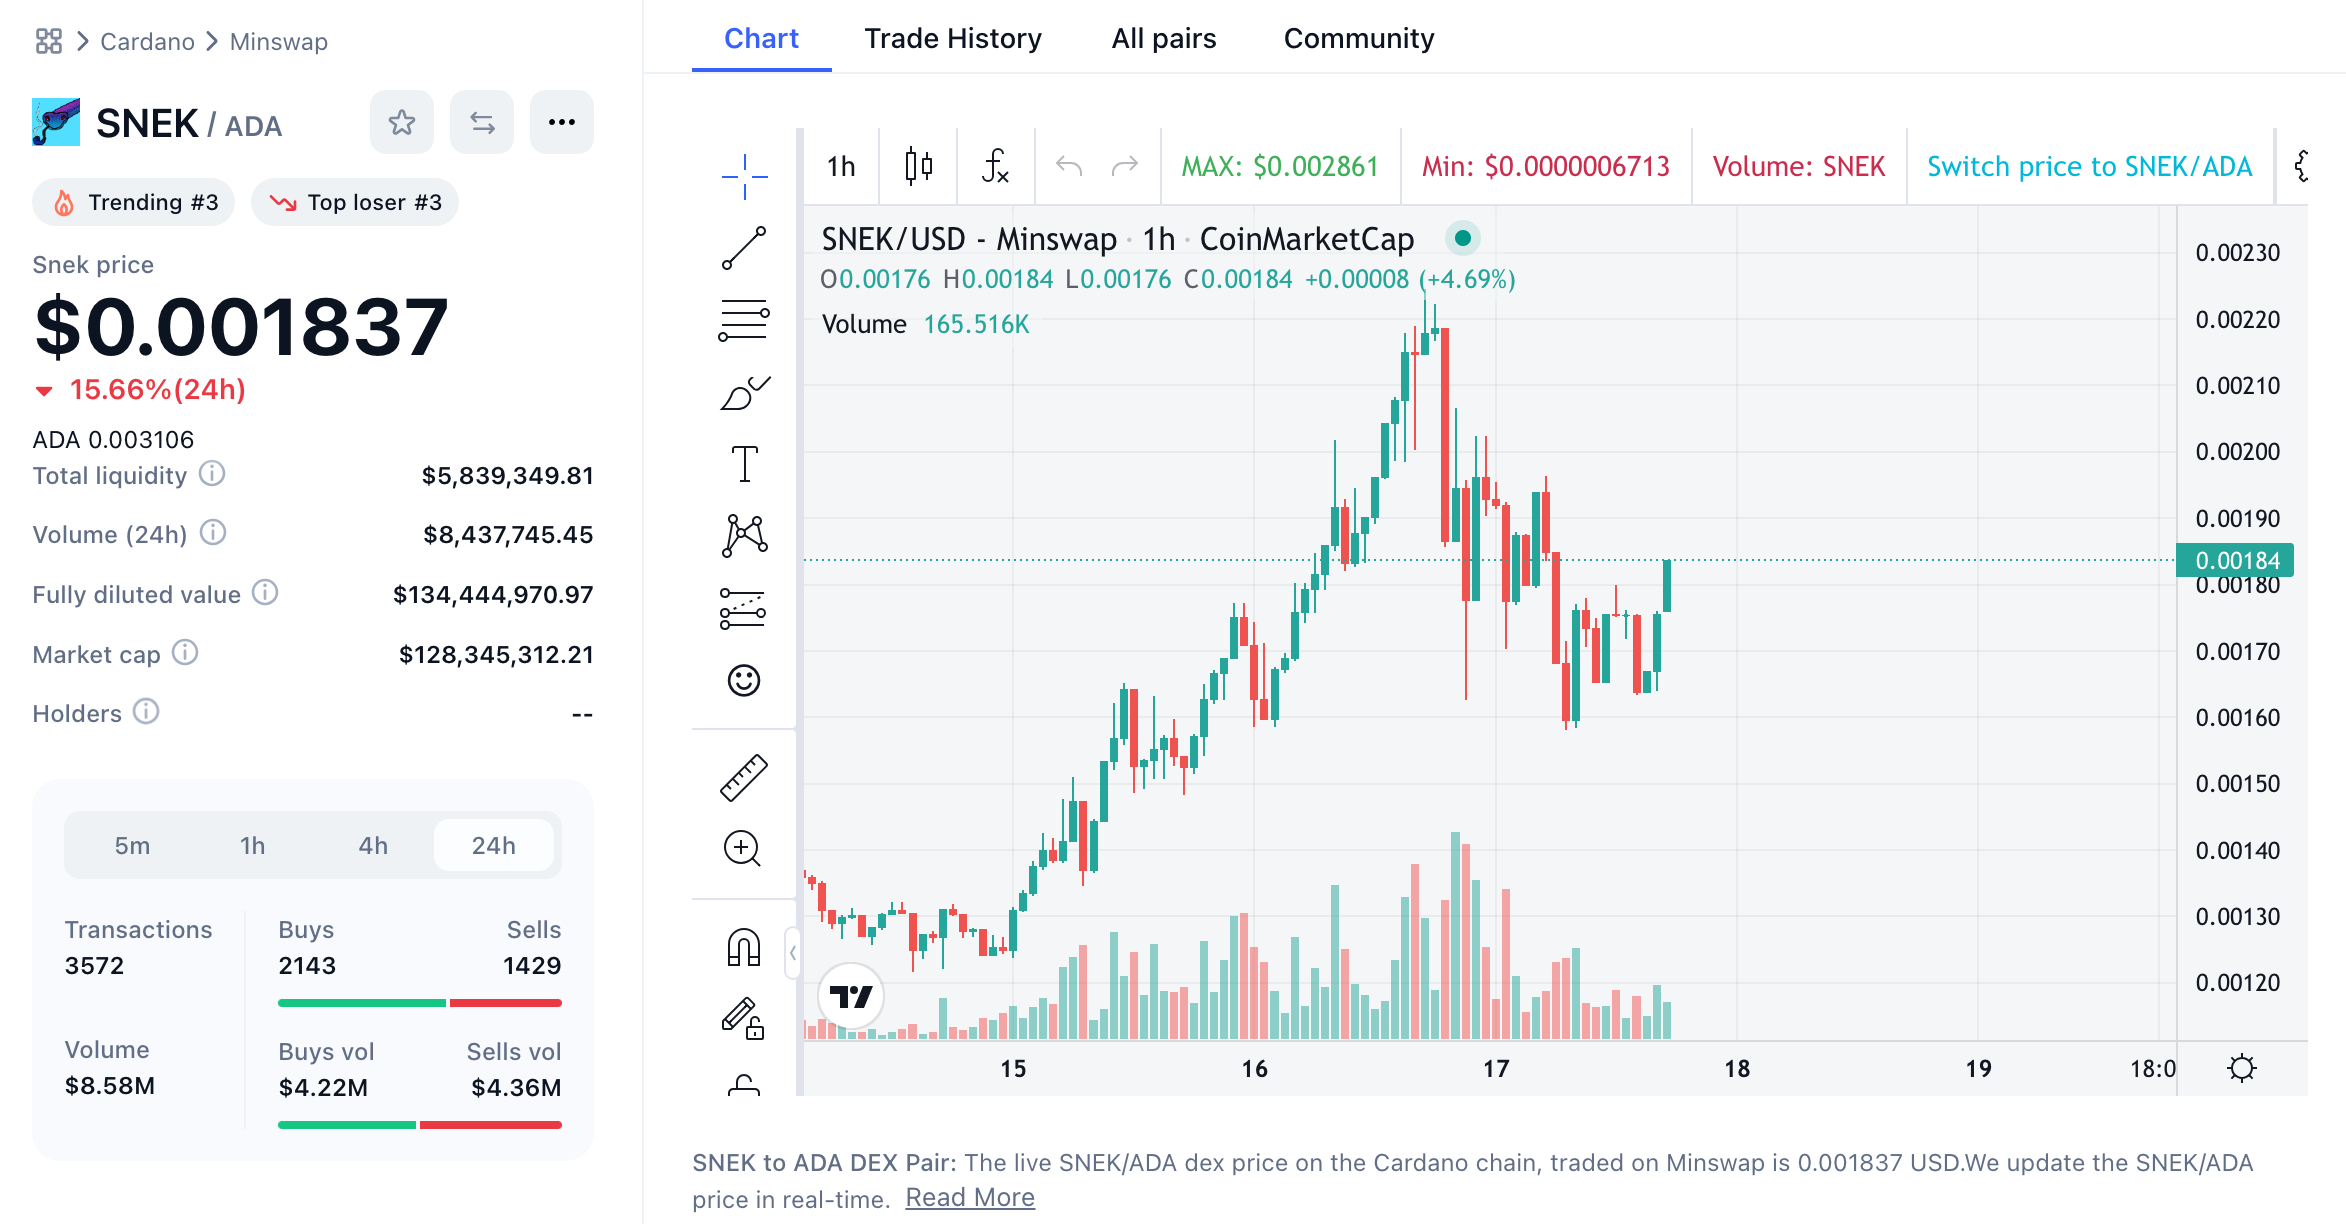Open the Chart tab

[x=761, y=38]
